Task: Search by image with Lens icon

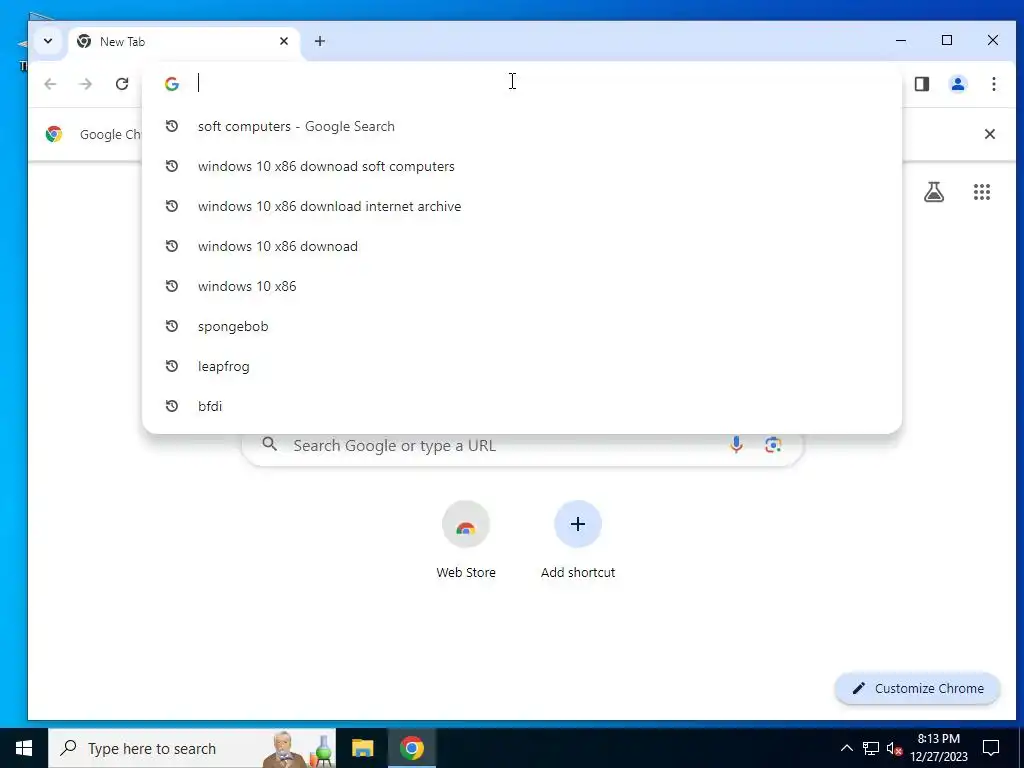Action: pos(773,445)
